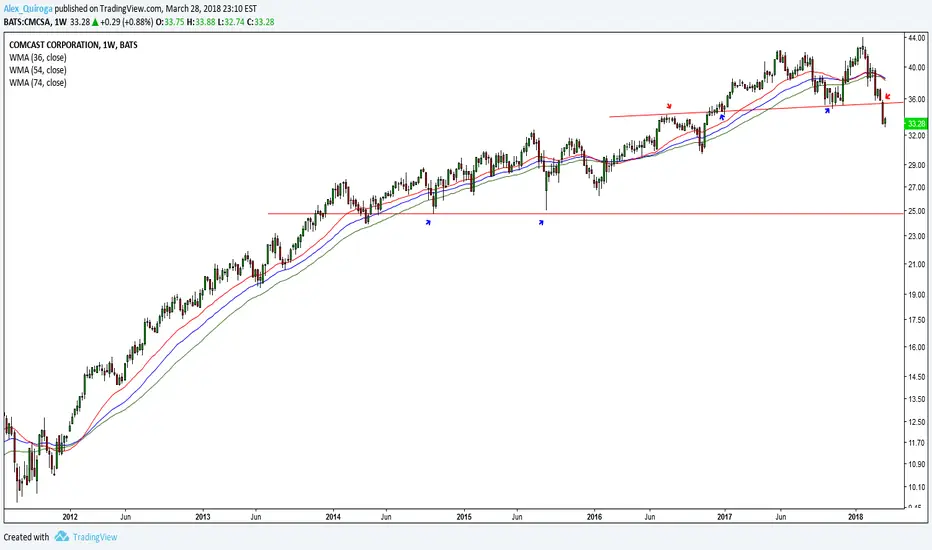The image size is (932, 550).
Task: Click the H:33.88 high value
Action: point(200,22)
